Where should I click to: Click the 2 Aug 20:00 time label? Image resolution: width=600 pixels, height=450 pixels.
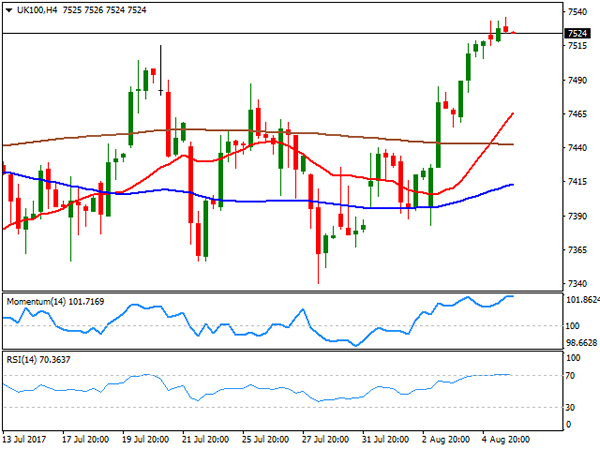pyautogui.click(x=446, y=439)
